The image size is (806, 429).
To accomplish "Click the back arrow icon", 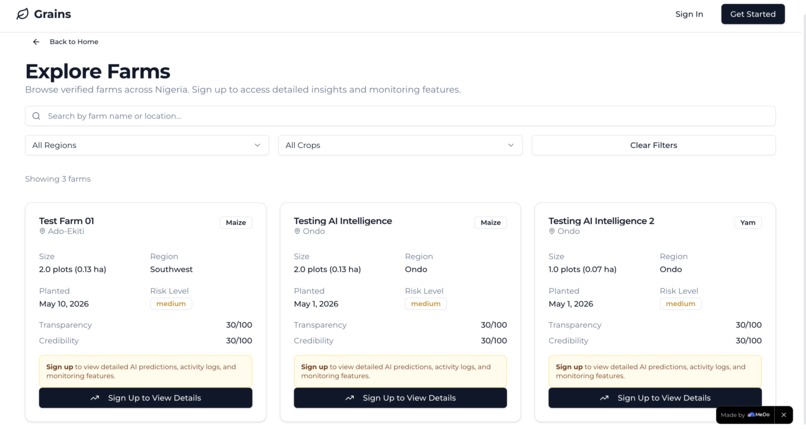I will (36, 42).
